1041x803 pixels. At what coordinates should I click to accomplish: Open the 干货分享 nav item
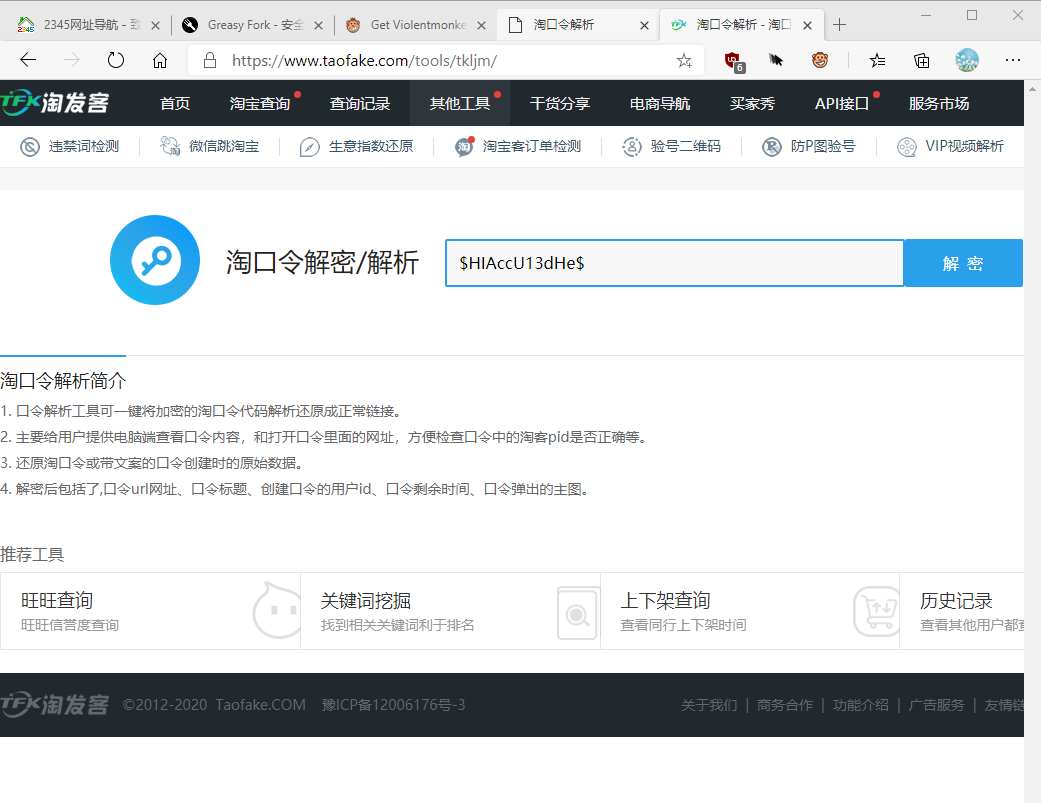pos(560,104)
